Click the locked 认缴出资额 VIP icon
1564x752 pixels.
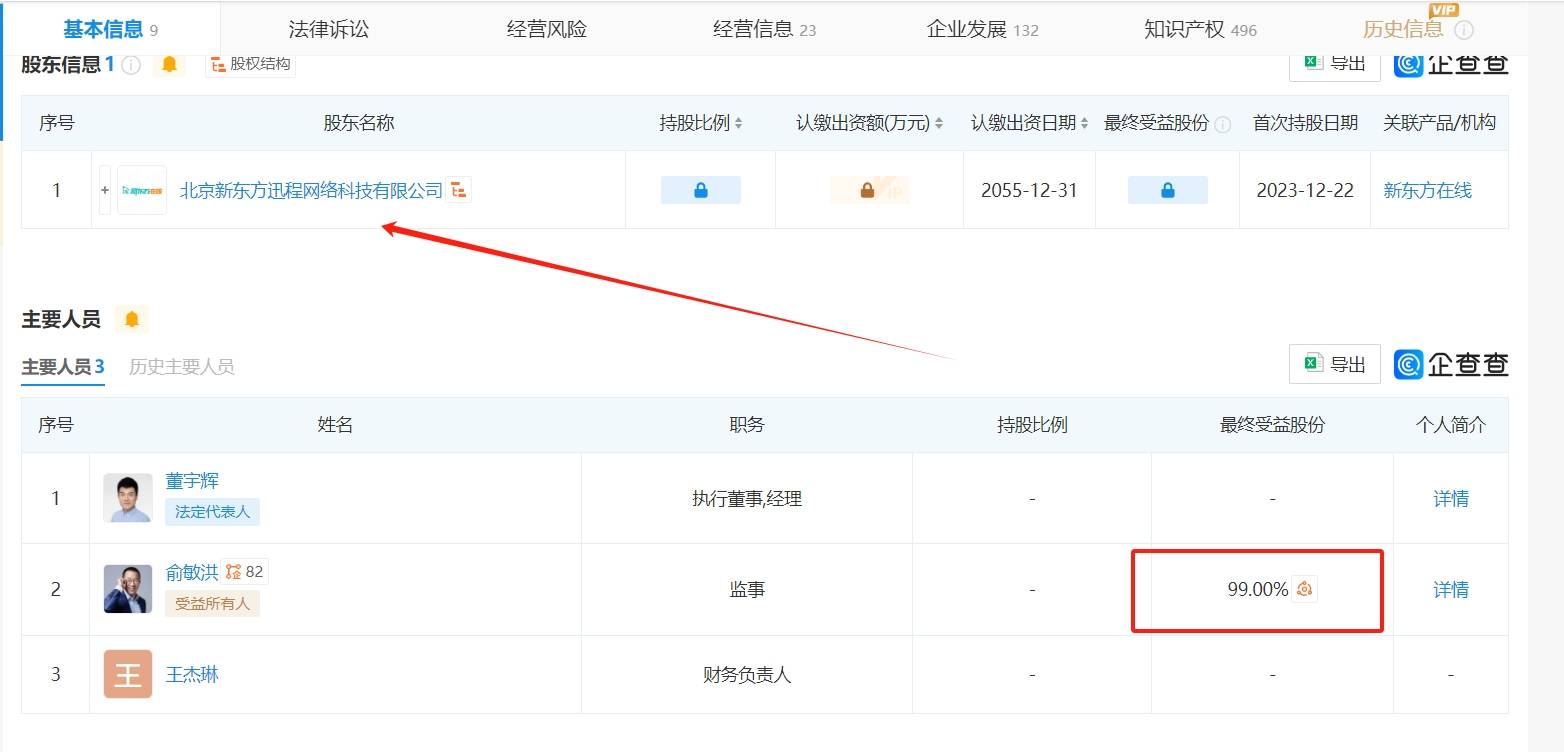(868, 190)
